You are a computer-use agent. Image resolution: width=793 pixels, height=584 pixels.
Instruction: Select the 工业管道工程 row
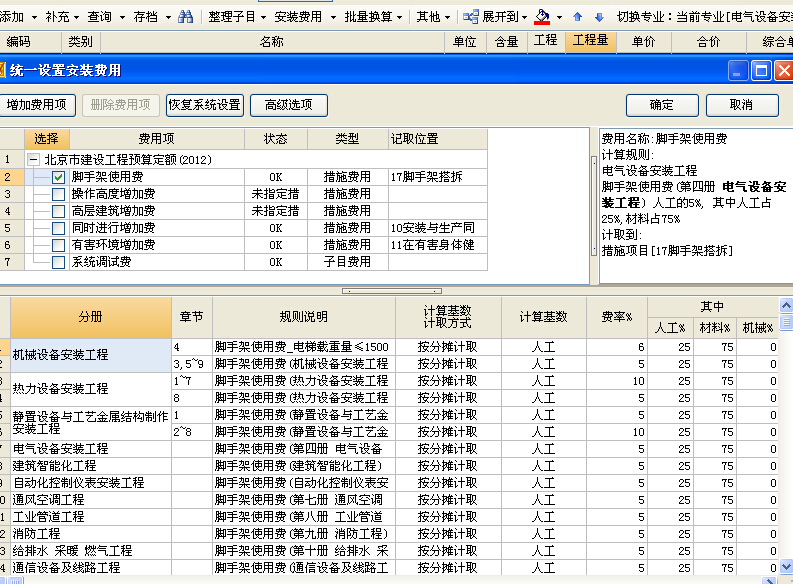[x=91, y=517]
